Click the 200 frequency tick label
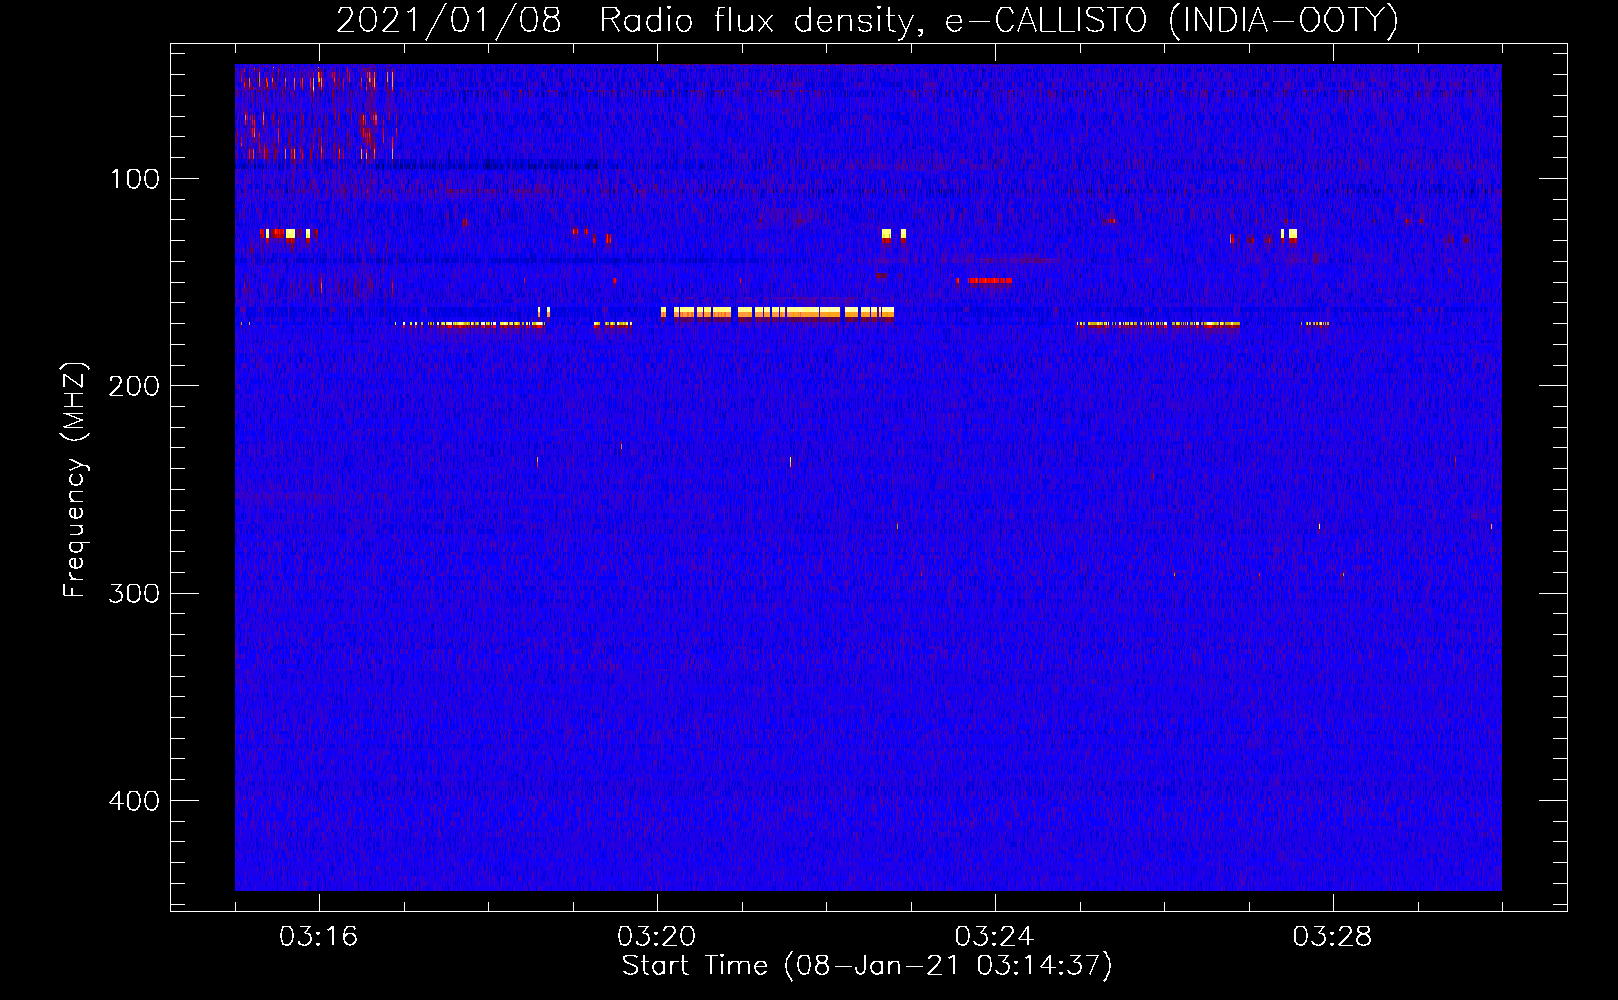This screenshot has height=1000, width=1618. click(x=134, y=386)
